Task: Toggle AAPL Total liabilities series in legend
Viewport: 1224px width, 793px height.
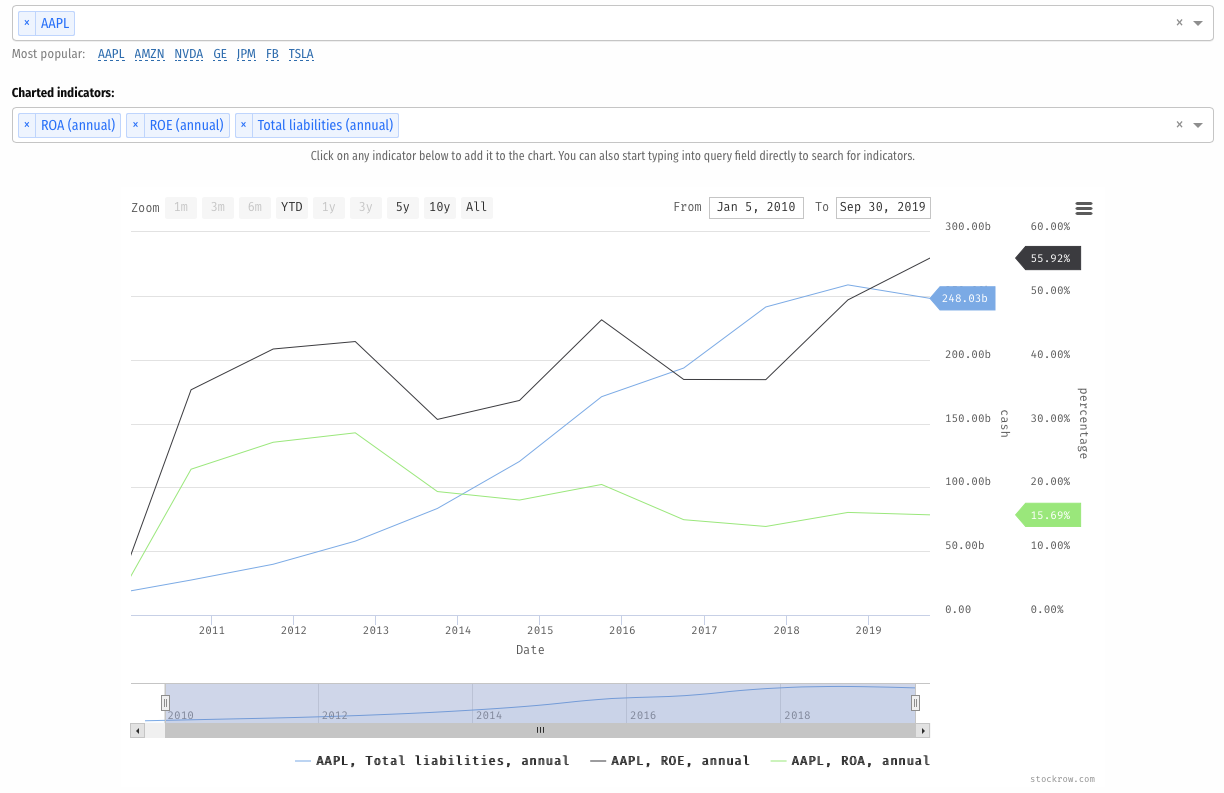Action: pyautogui.click(x=432, y=761)
